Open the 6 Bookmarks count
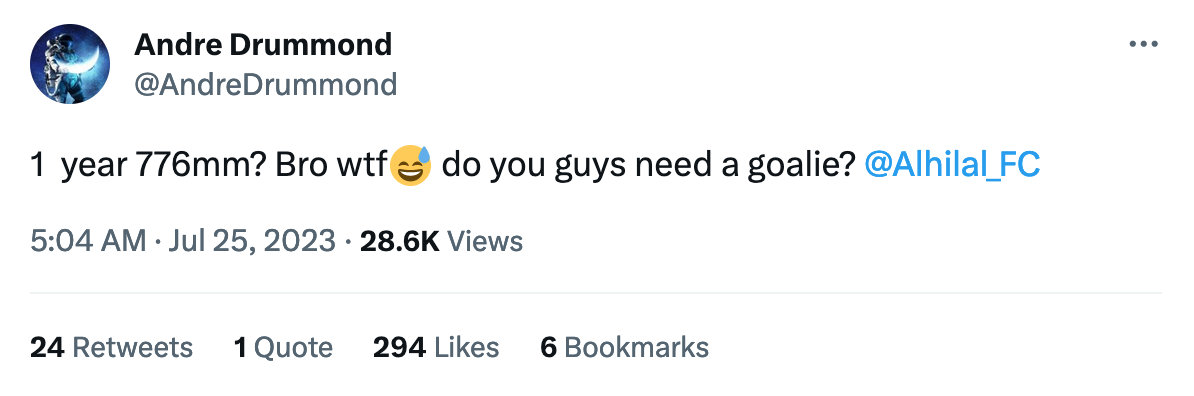Viewport: 1194px width, 396px height. tap(624, 347)
